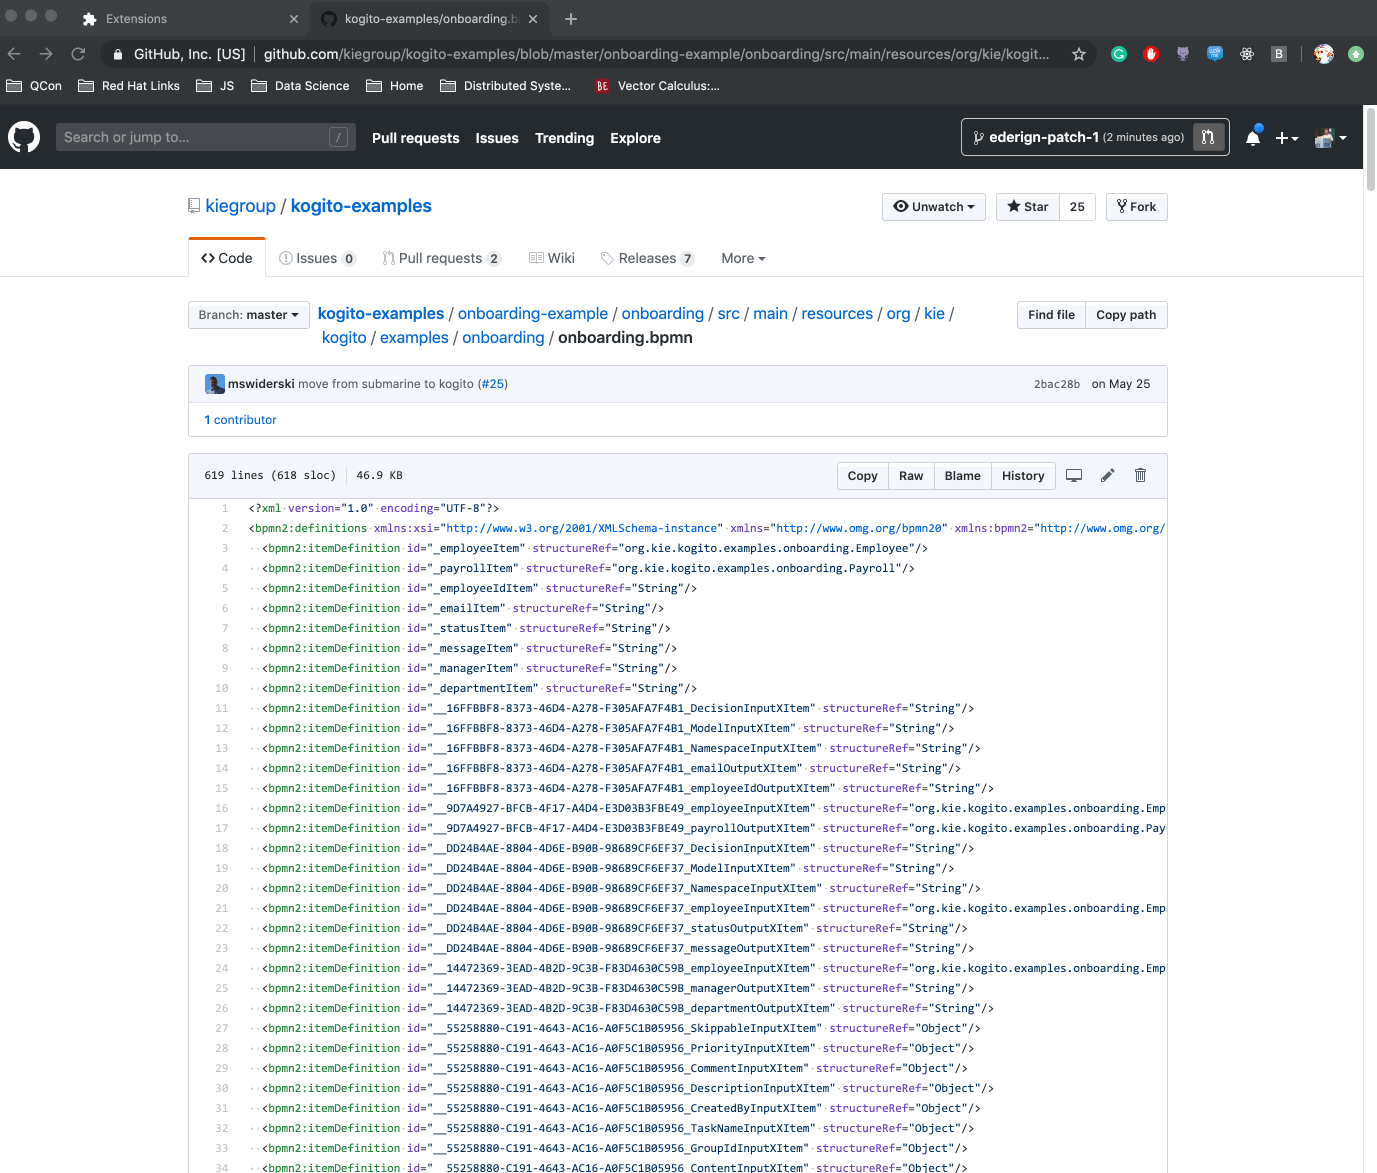Click the page's vertical scrollbar
The width and height of the screenshot is (1377, 1173).
tap(1370, 150)
